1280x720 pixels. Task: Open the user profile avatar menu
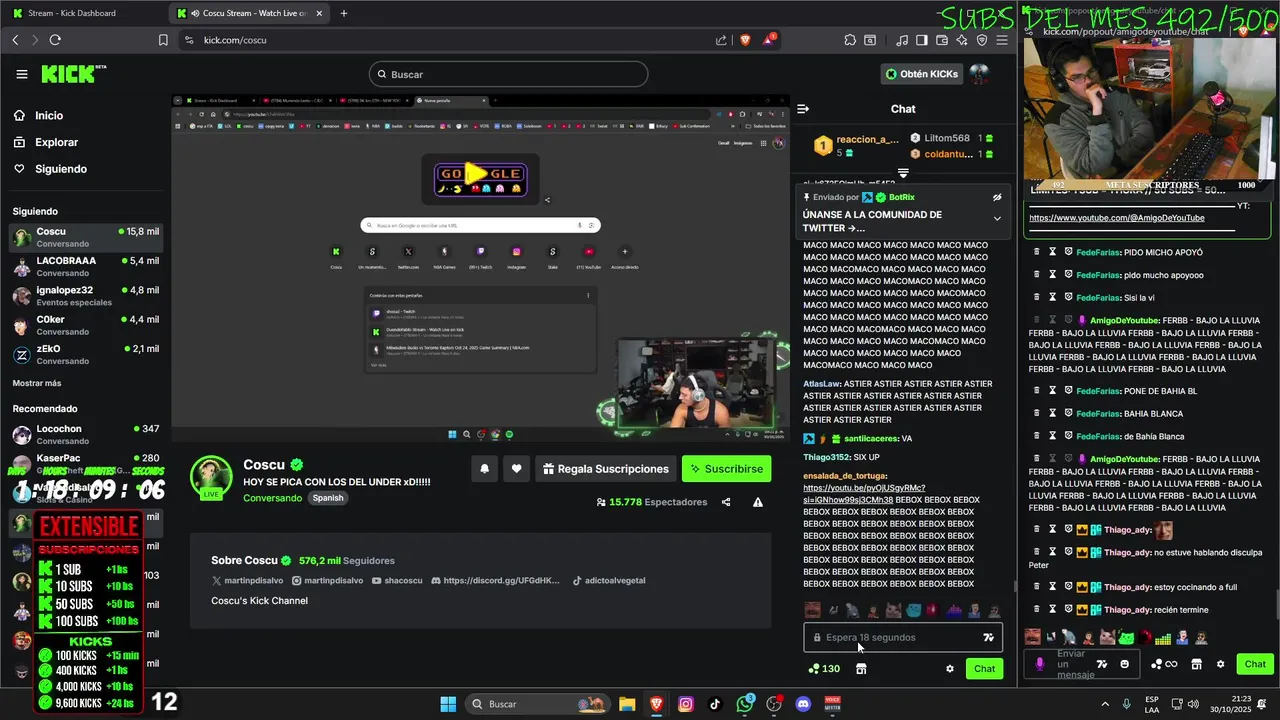point(980,74)
